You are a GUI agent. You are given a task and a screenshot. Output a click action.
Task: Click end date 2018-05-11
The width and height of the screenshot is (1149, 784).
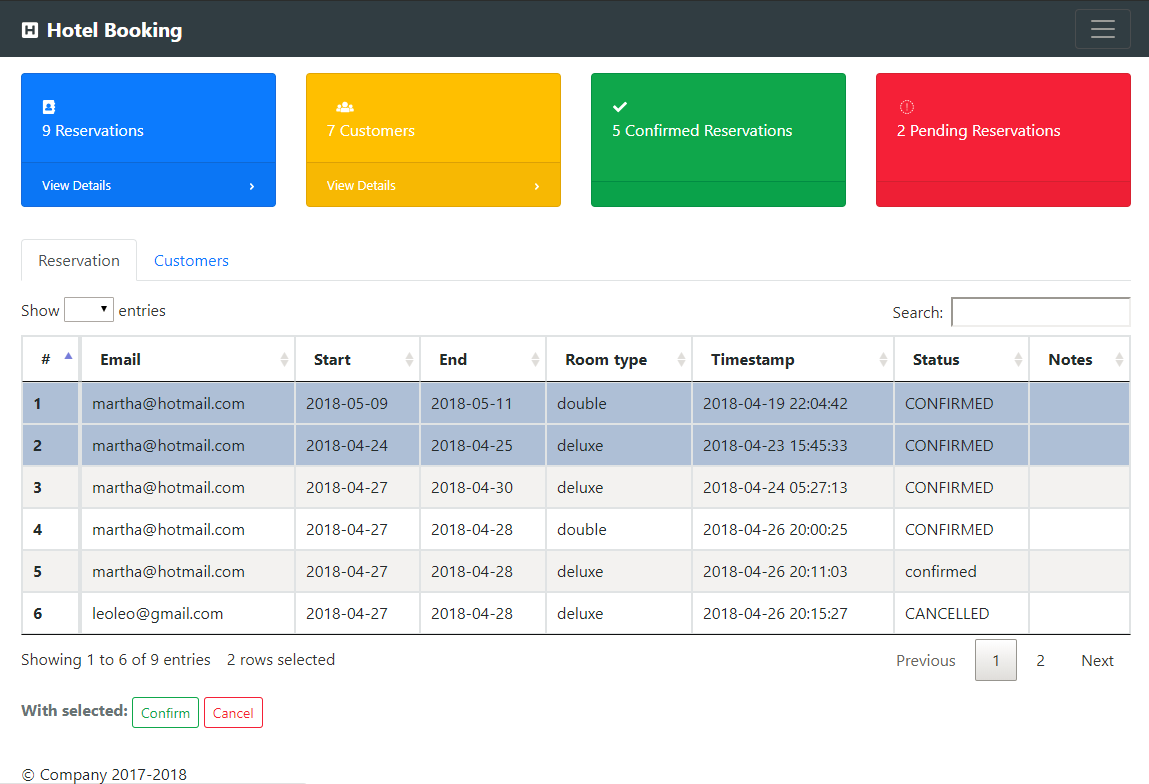pyautogui.click(x=472, y=404)
